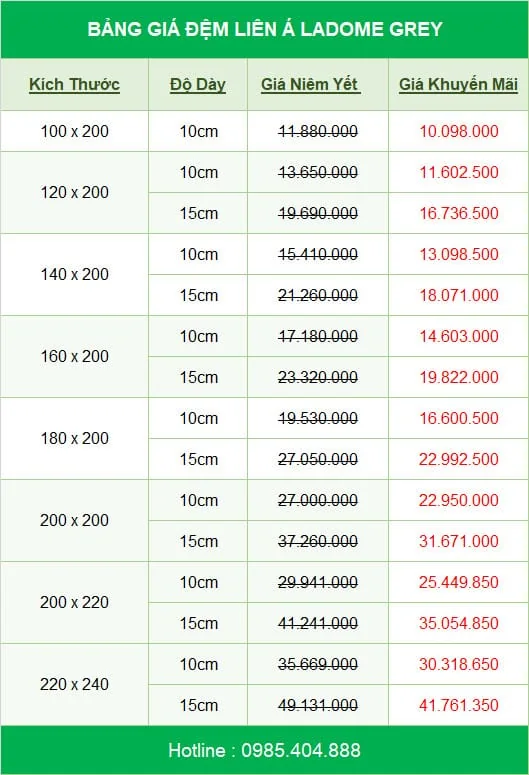Click promo price 19.822.000
The width and height of the screenshot is (529, 775).
coord(459,377)
